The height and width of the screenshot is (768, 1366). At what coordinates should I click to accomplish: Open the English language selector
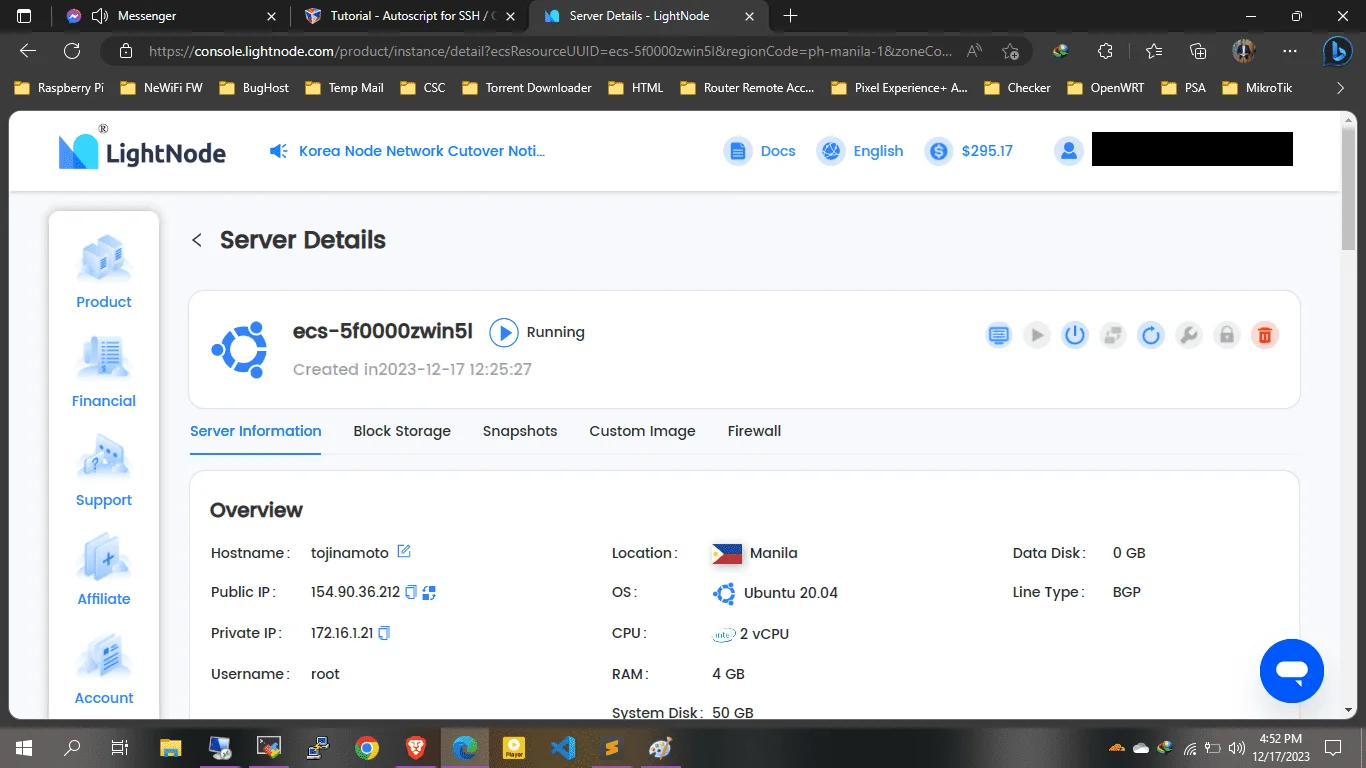pos(860,151)
